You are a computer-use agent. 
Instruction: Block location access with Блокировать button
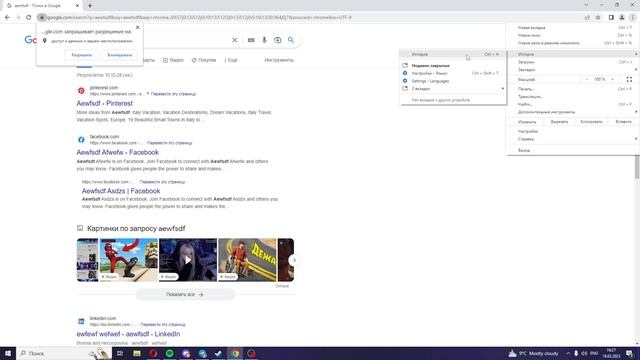coord(120,55)
